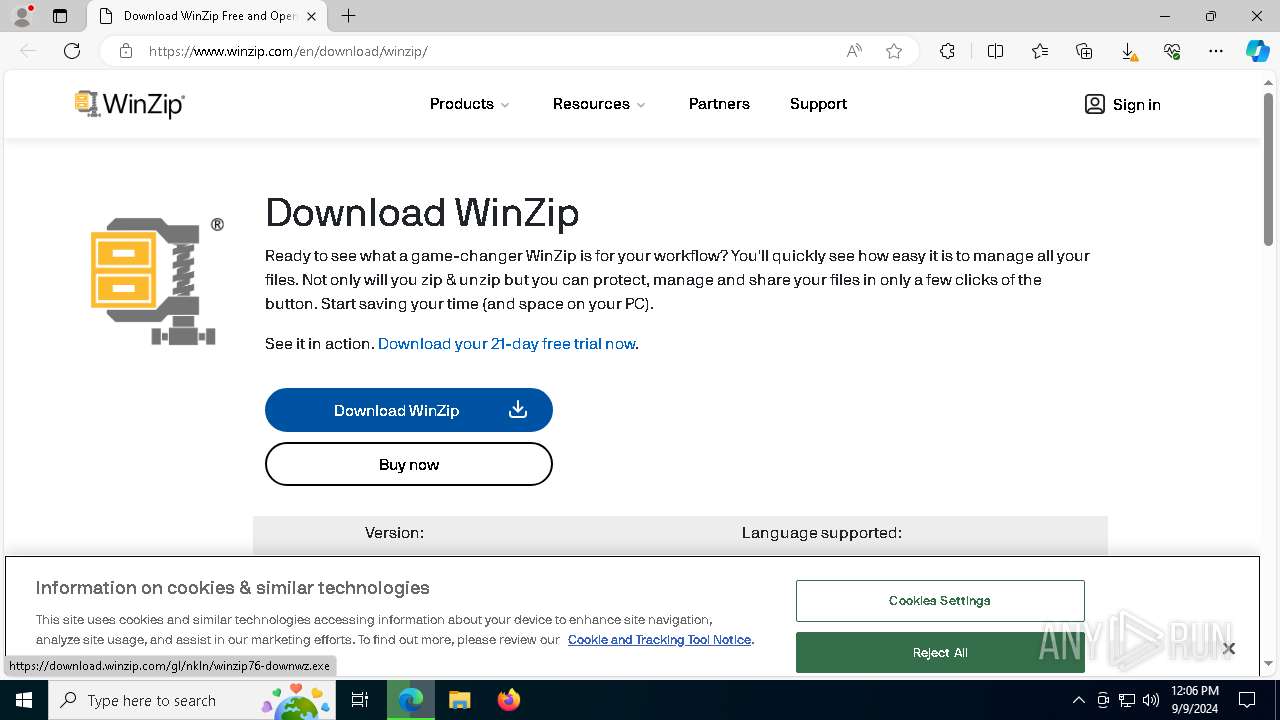This screenshot has height=720, width=1280.
Task: Open Browser essentials heart icon
Action: tap(1172, 51)
